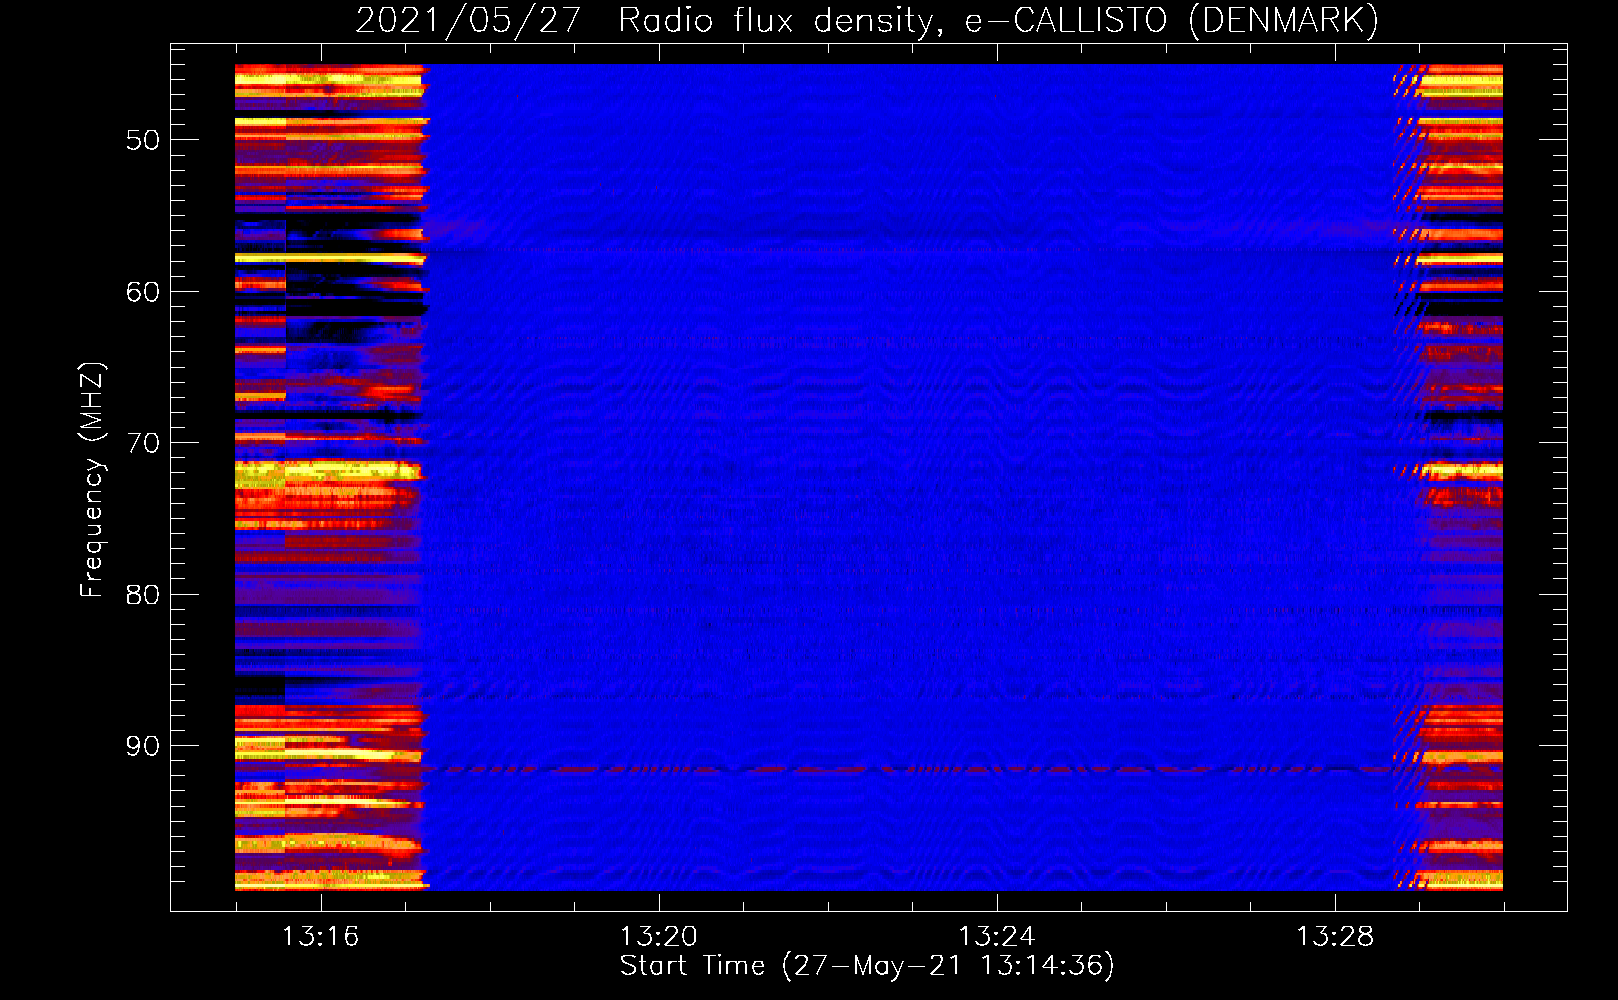Click the 80 MHz frequency tick label
The image size is (1618, 1000).
pyautogui.click(x=143, y=595)
